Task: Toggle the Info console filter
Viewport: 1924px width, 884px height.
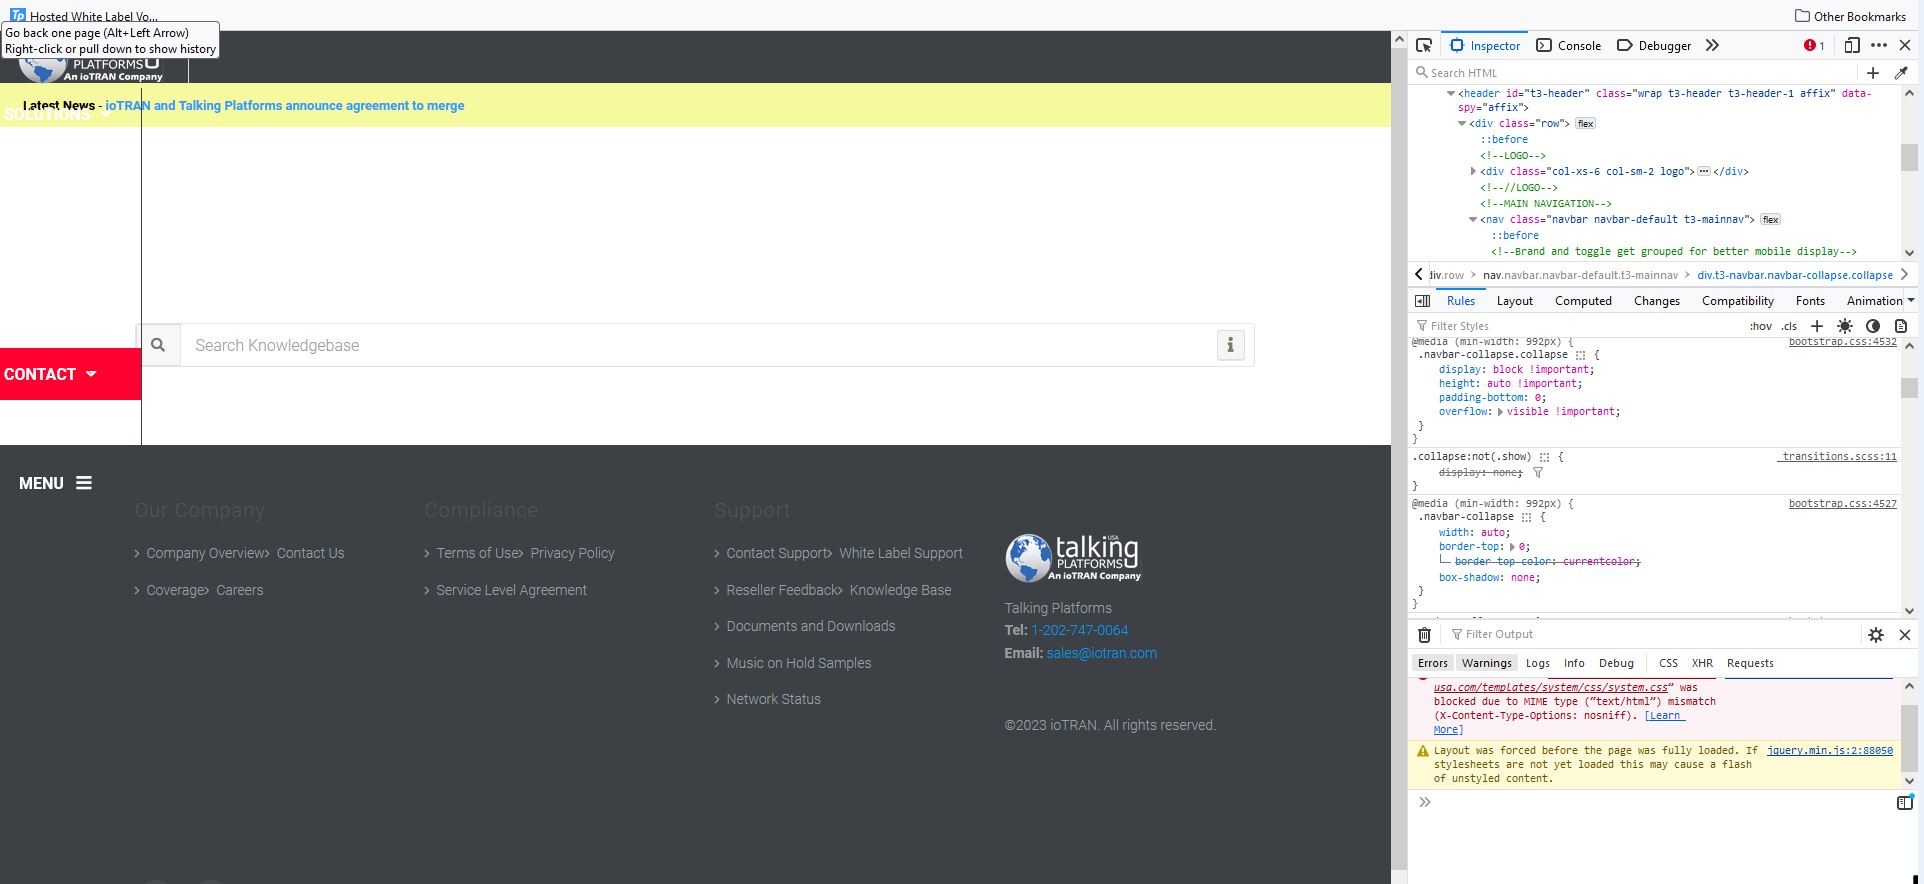Action: 1574,663
